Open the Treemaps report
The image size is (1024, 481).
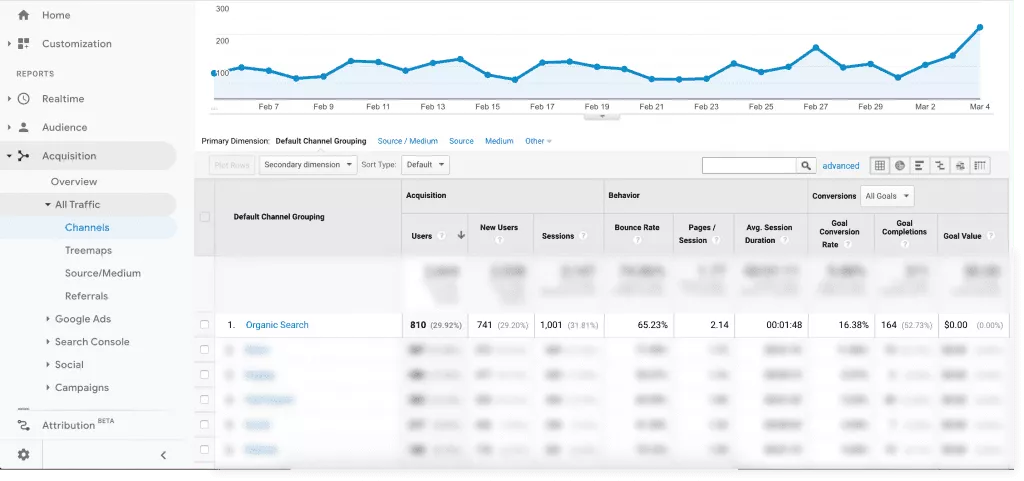click(x=88, y=250)
